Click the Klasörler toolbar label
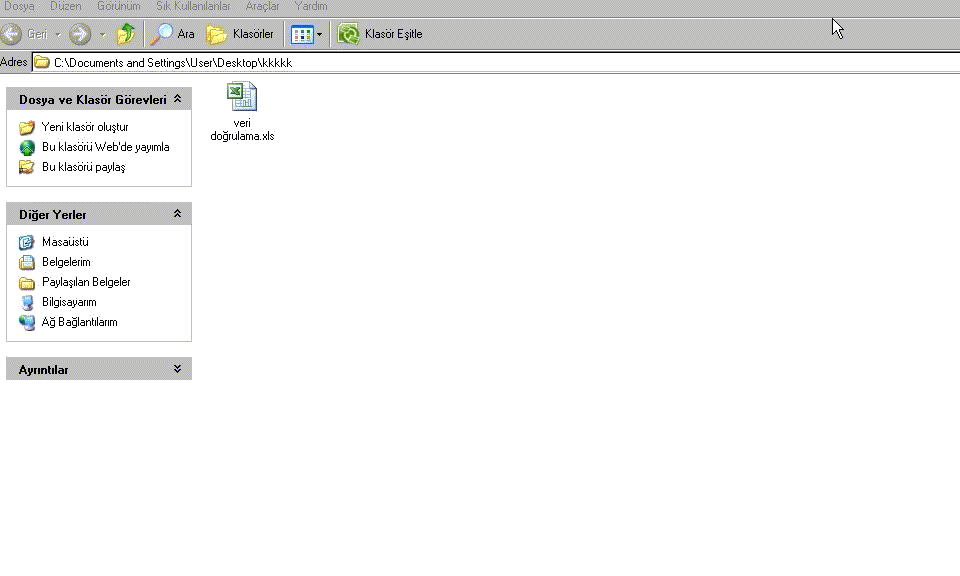This screenshot has width=960, height=576. (253, 34)
